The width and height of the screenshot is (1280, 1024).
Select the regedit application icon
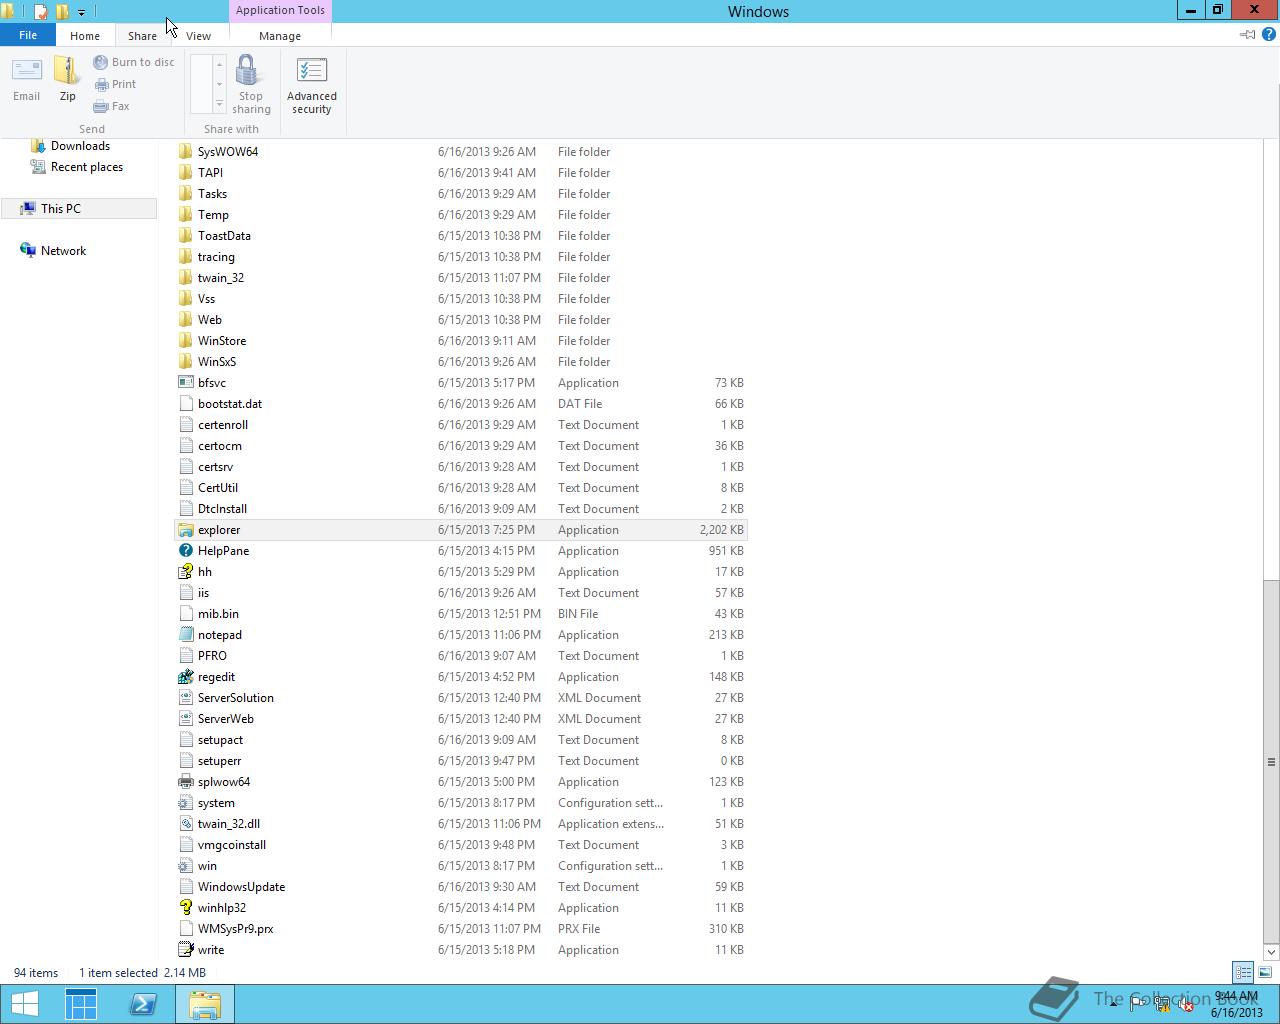(x=186, y=677)
